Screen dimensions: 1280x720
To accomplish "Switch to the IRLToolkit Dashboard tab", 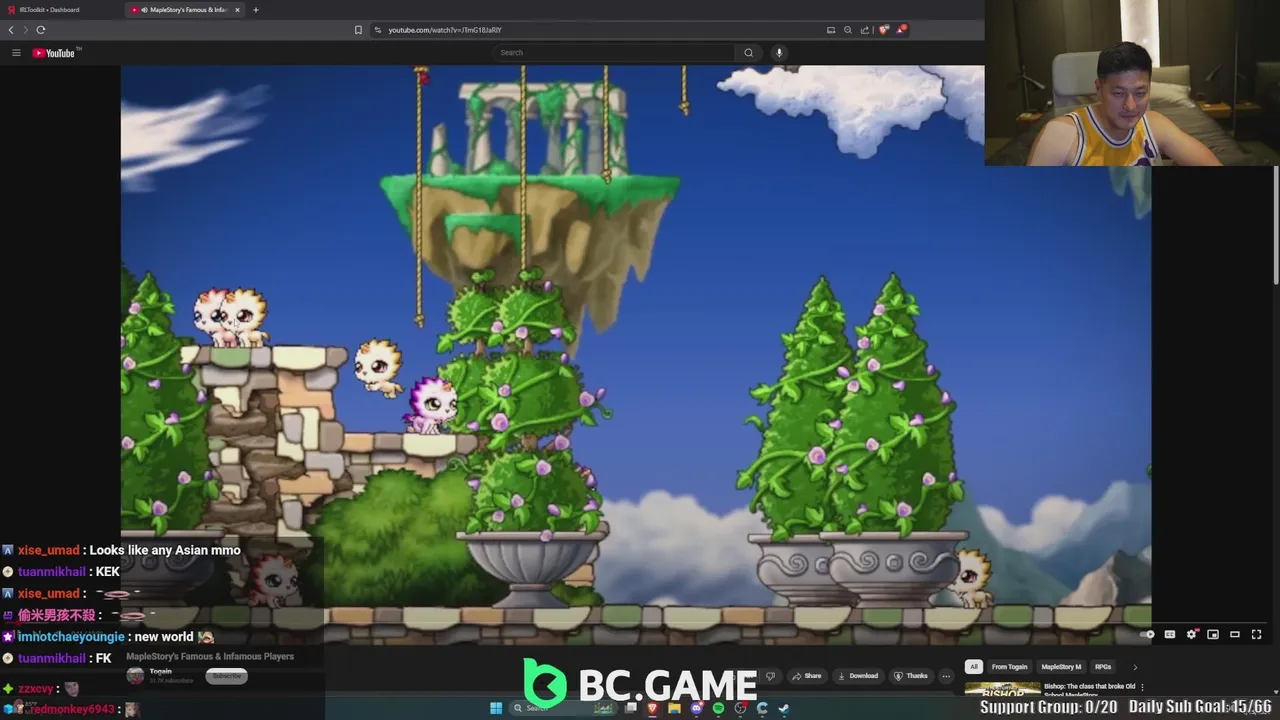I will pyautogui.click(x=60, y=10).
